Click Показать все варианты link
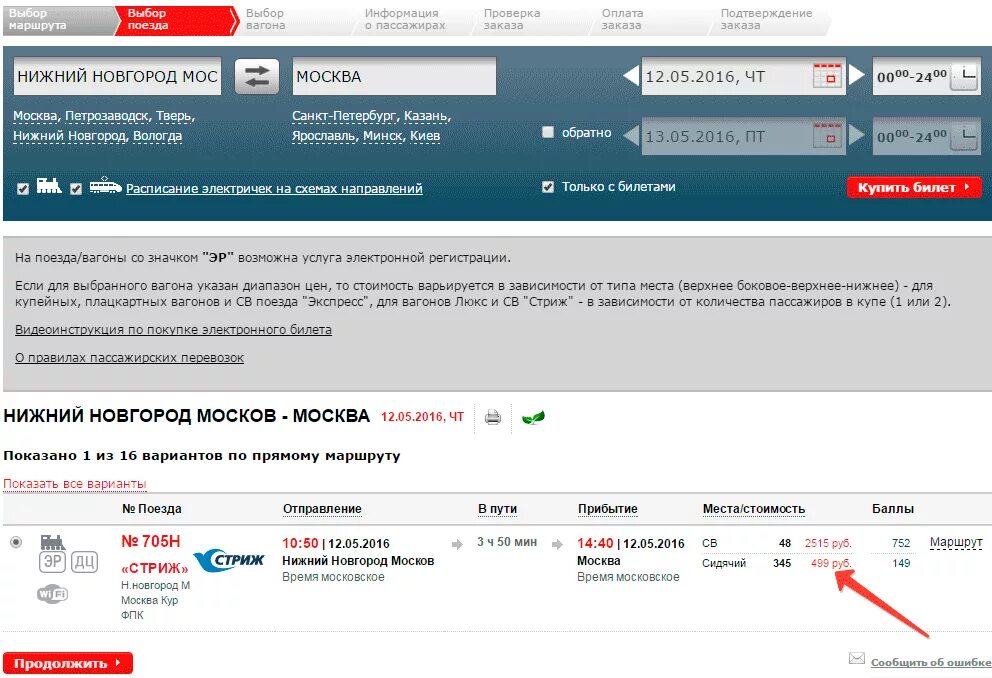 tap(75, 484)
